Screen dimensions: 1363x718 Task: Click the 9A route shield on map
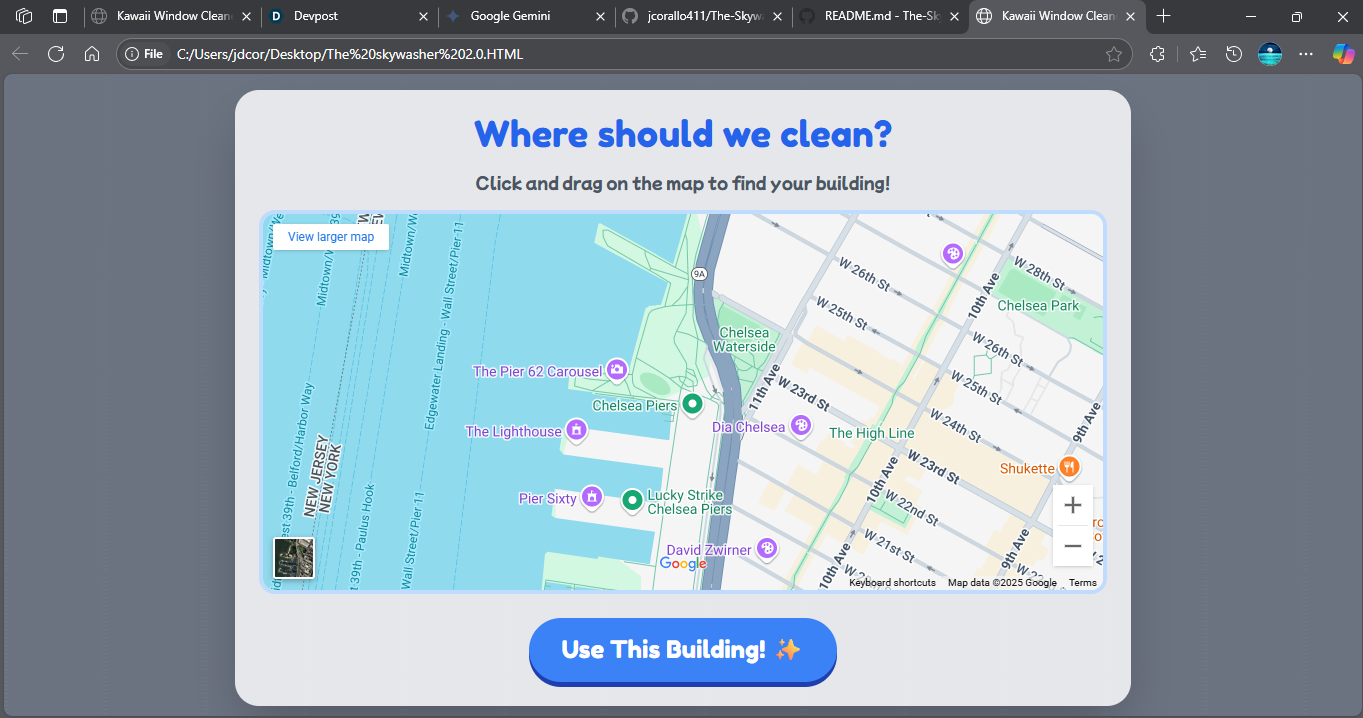click(699, 273)
